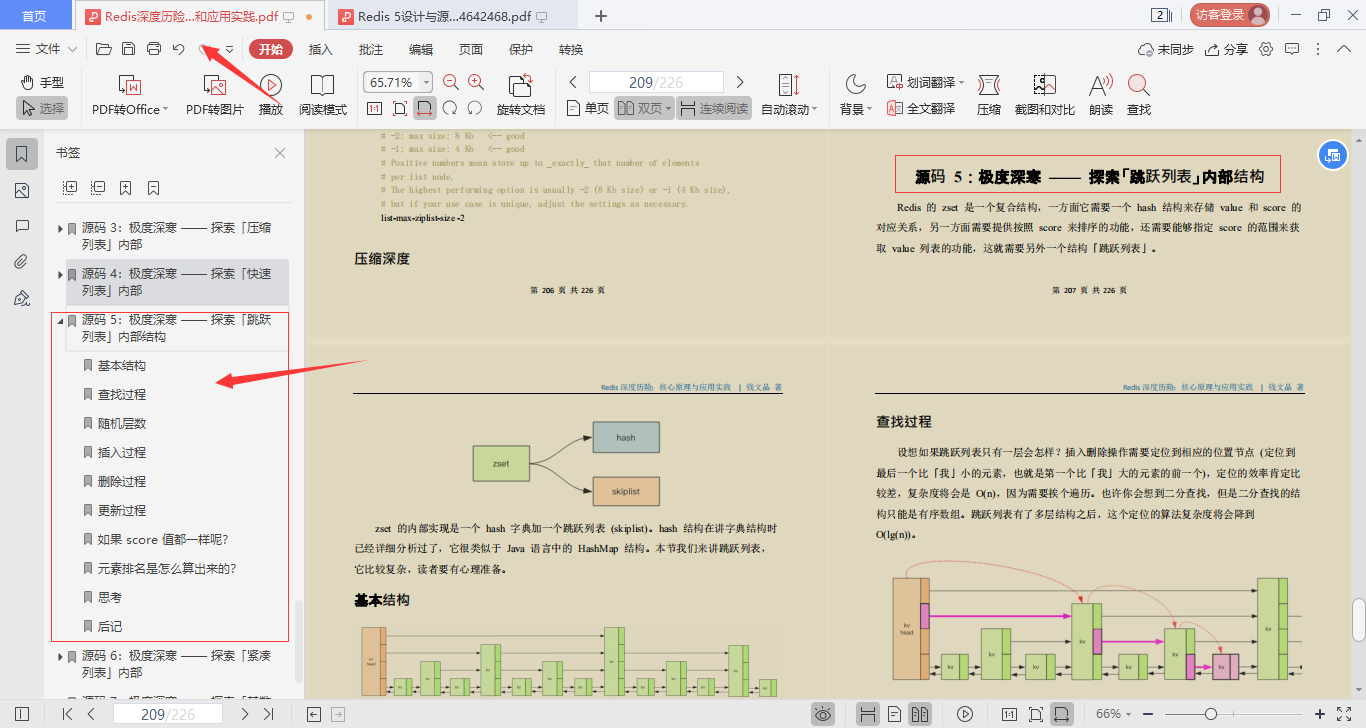Toggle navigation pane button bottom left

pyautogui.click(x=21, y=714)
